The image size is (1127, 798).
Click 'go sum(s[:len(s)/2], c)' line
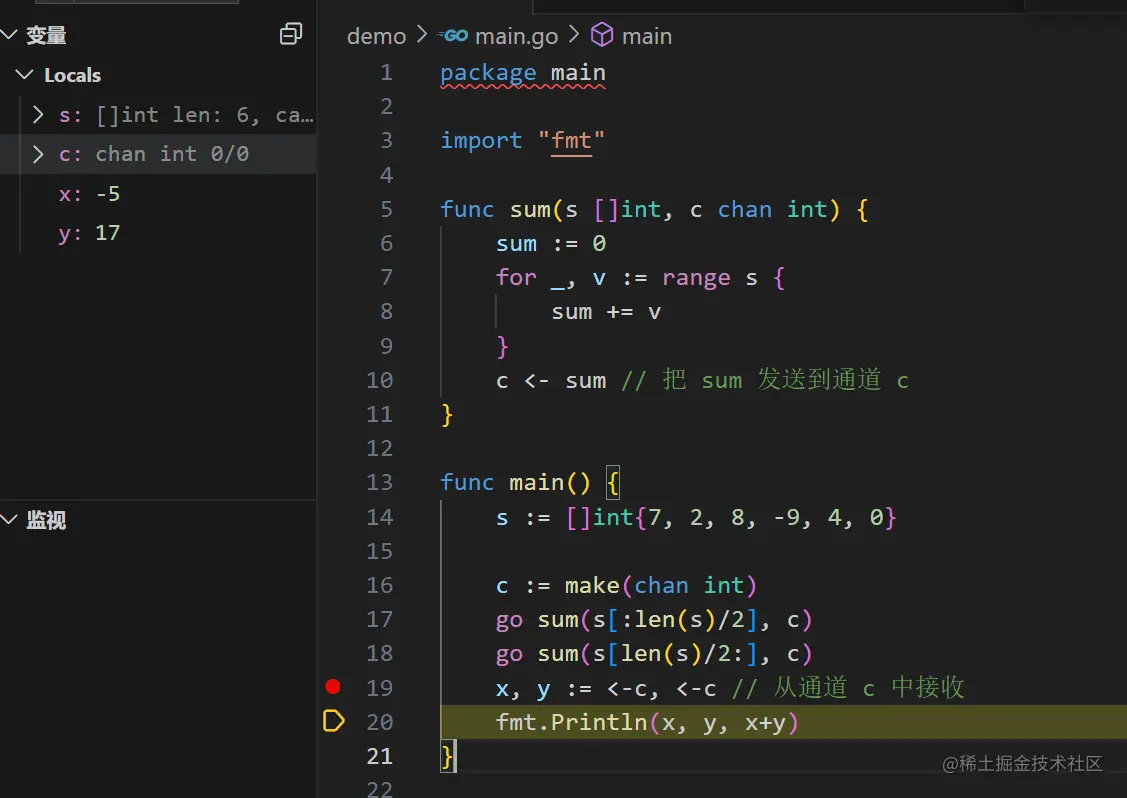[x=654, y=619]
